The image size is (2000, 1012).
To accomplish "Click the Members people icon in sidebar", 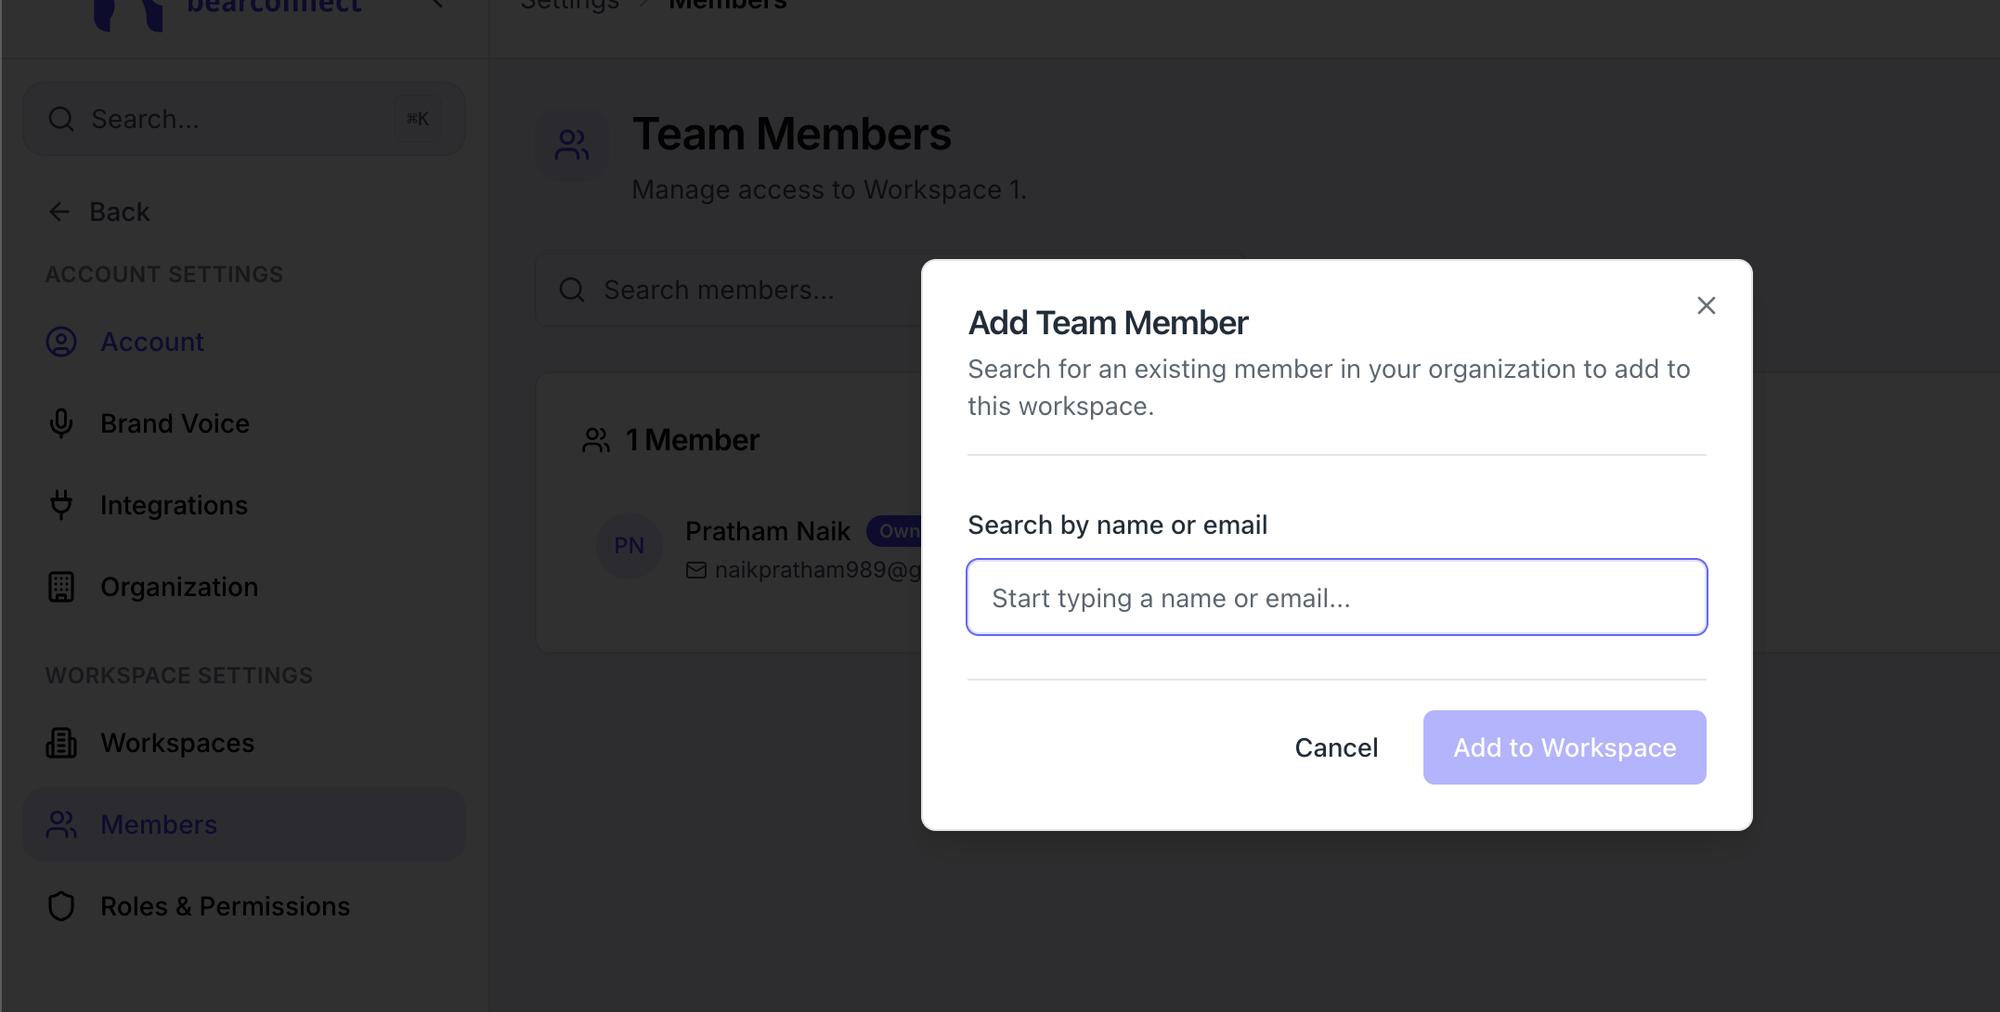I will coord(61,825).
